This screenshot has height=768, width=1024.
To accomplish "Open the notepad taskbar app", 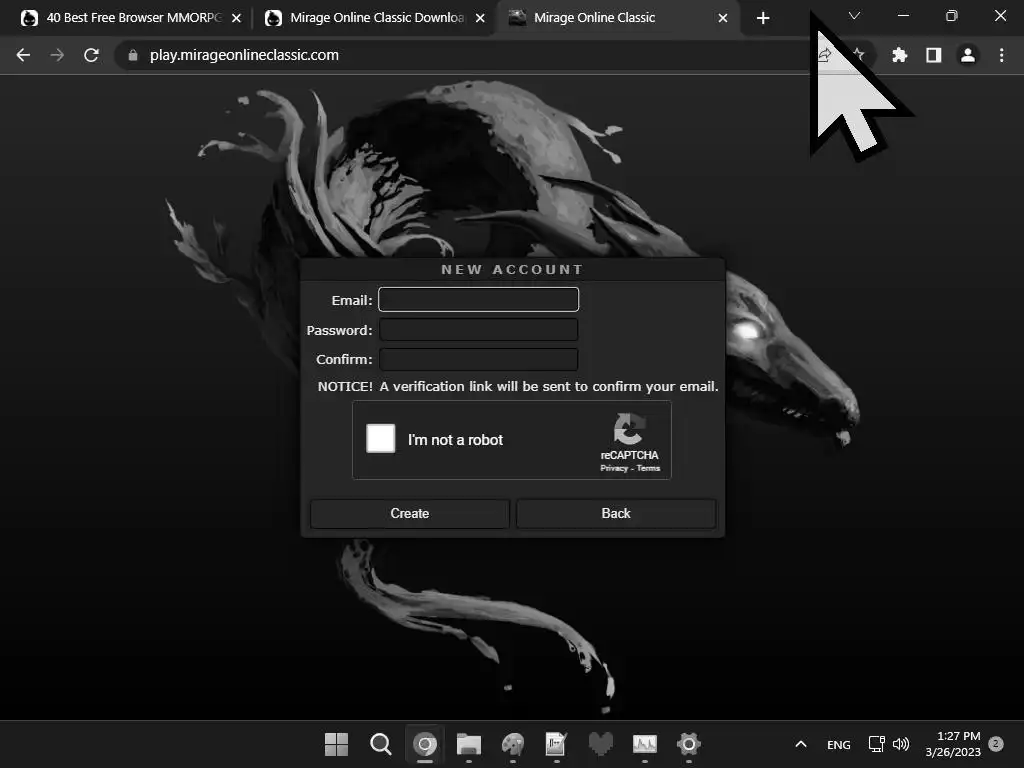I will pos(556,744).
